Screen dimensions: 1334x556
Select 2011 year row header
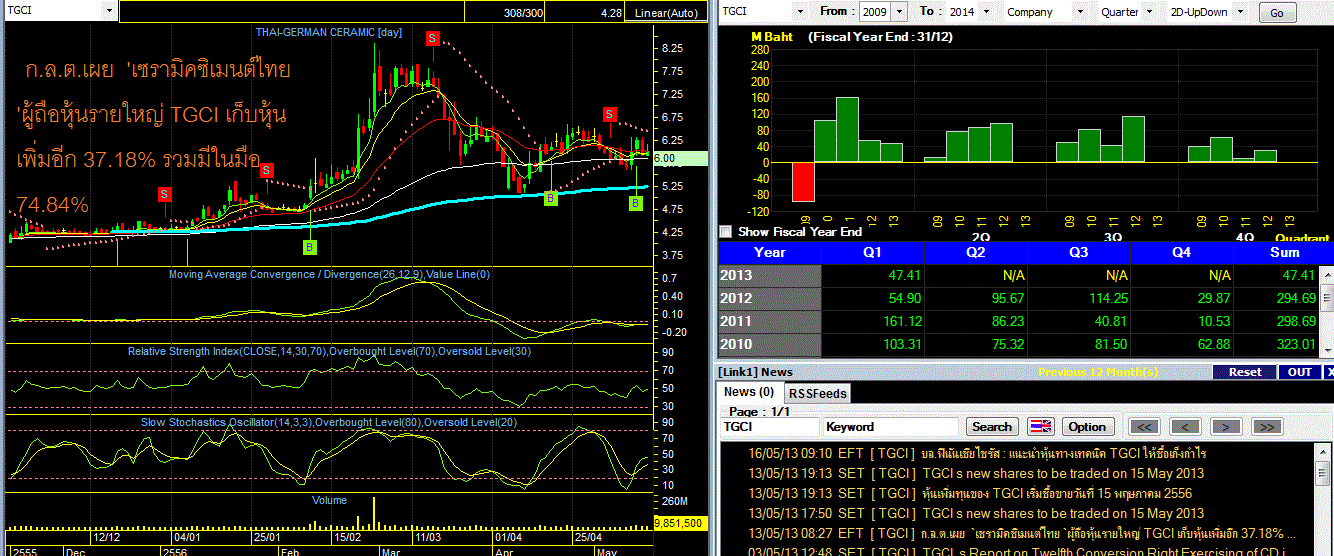769,321
